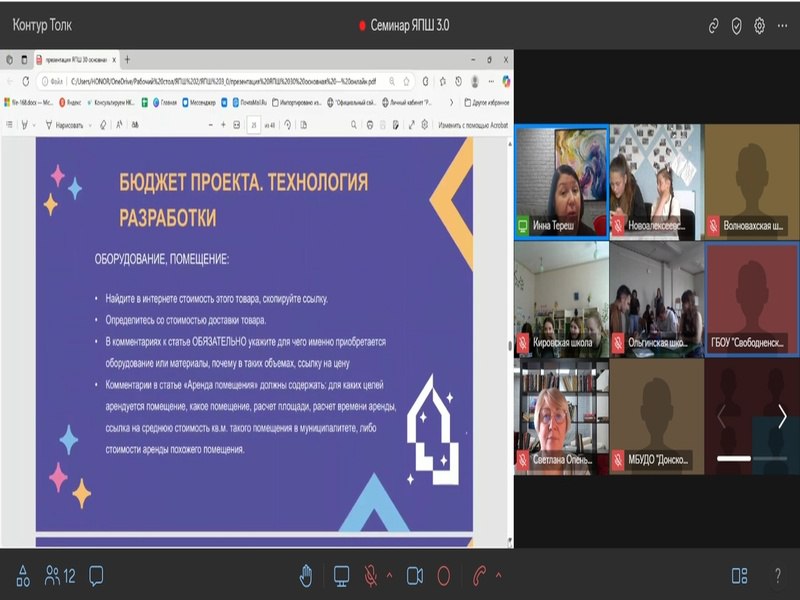The height and width of the screenshot is (600, 800).
Task: Open Контур Толк settings gear
Action: [x=759, y=26]
